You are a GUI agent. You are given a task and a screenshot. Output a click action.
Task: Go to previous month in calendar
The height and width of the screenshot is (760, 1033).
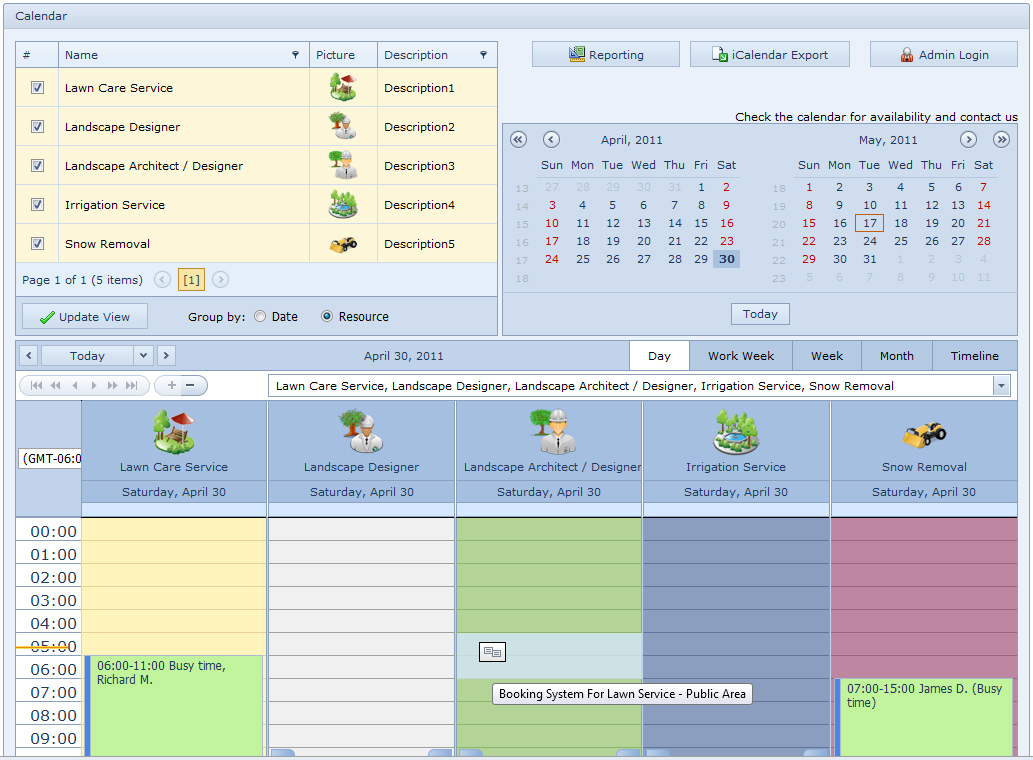tap(551, 140)
